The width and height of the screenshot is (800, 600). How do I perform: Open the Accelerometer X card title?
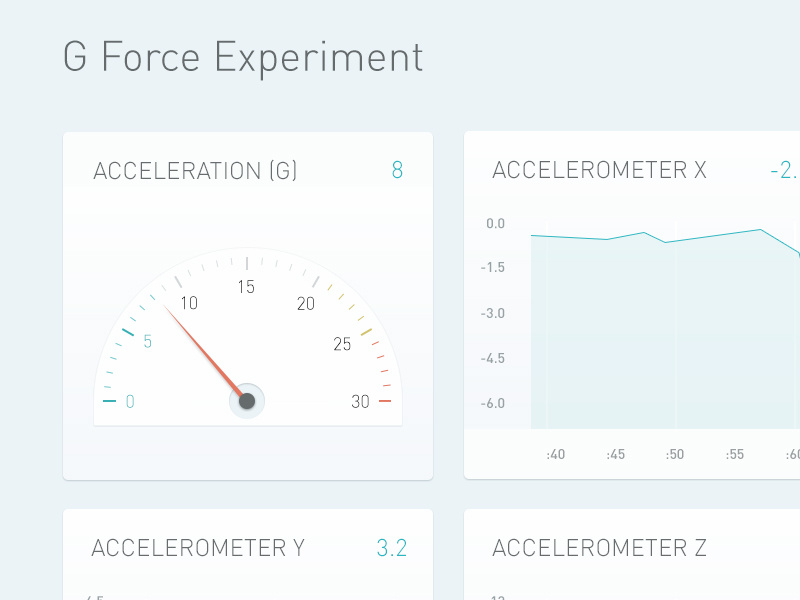(599, 170)
